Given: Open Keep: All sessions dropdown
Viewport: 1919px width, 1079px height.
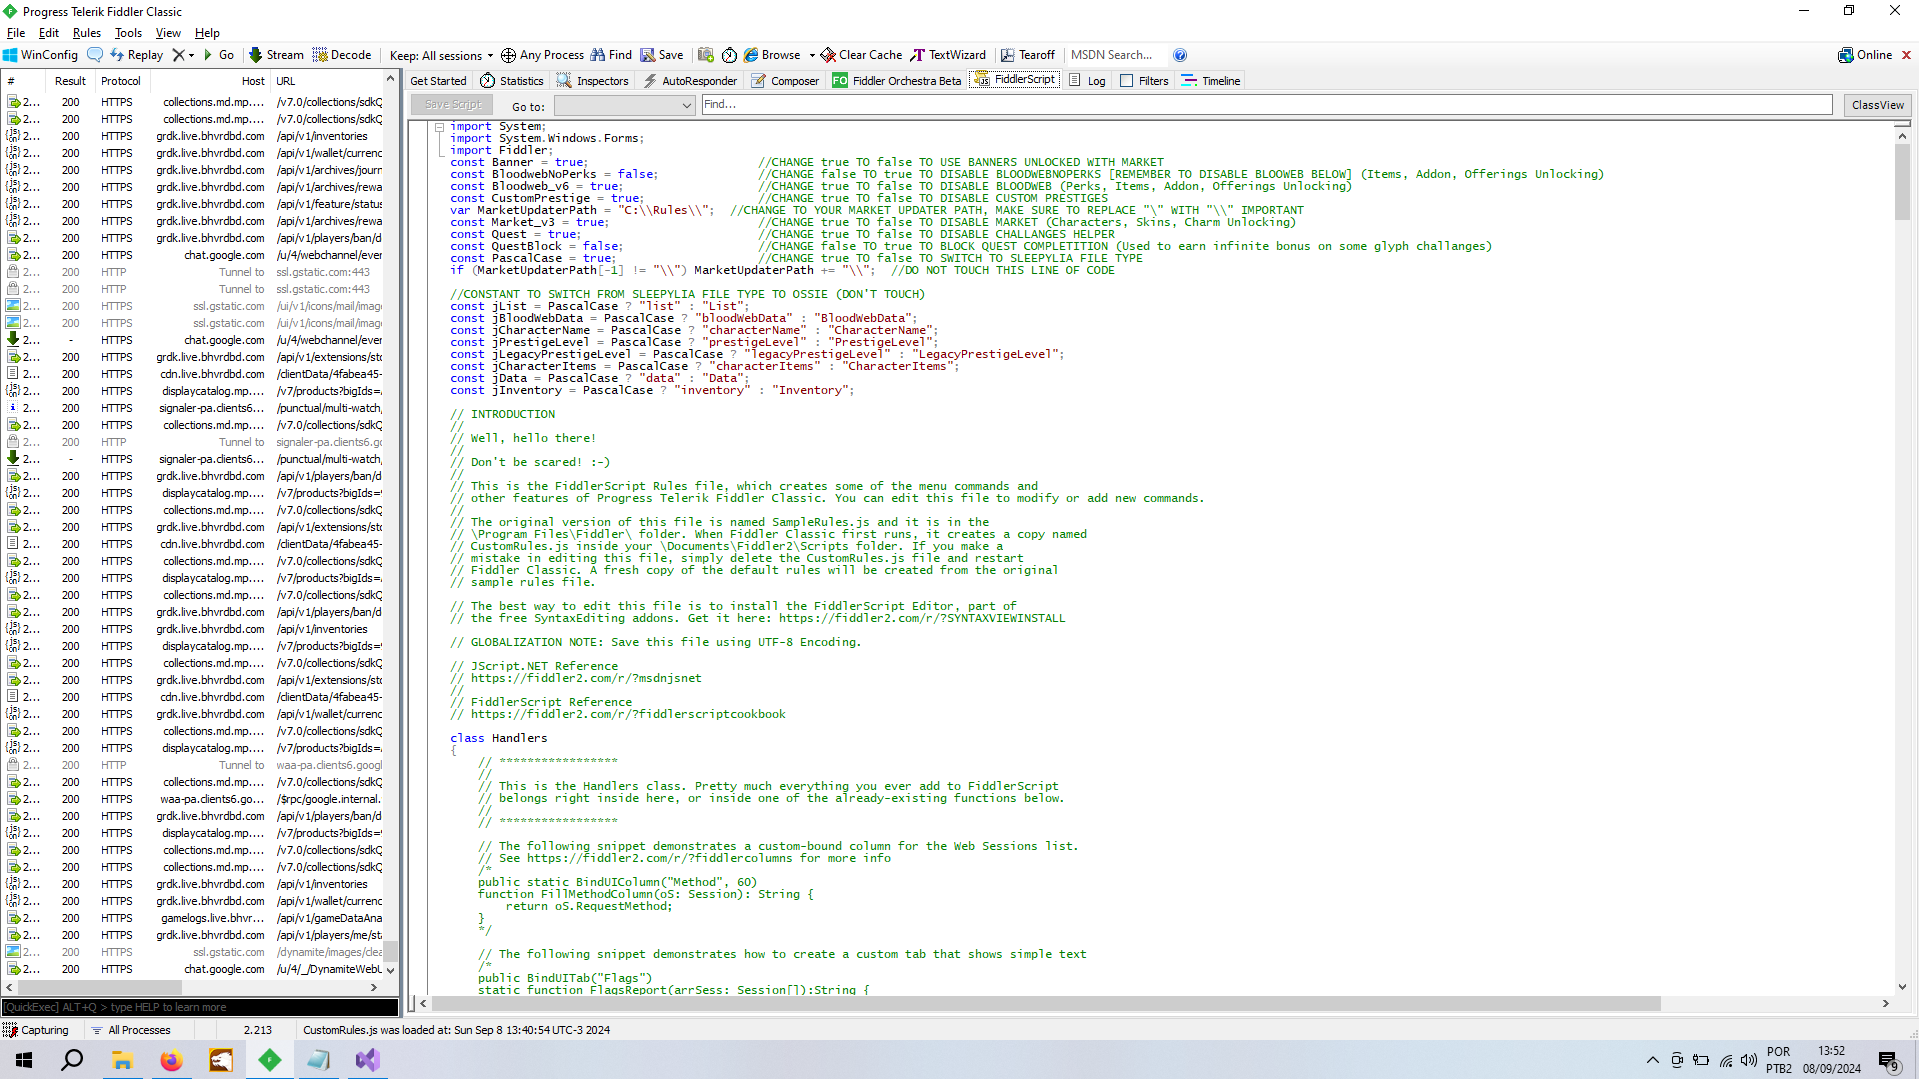Looking at the screenshot, I should point(441,55).
